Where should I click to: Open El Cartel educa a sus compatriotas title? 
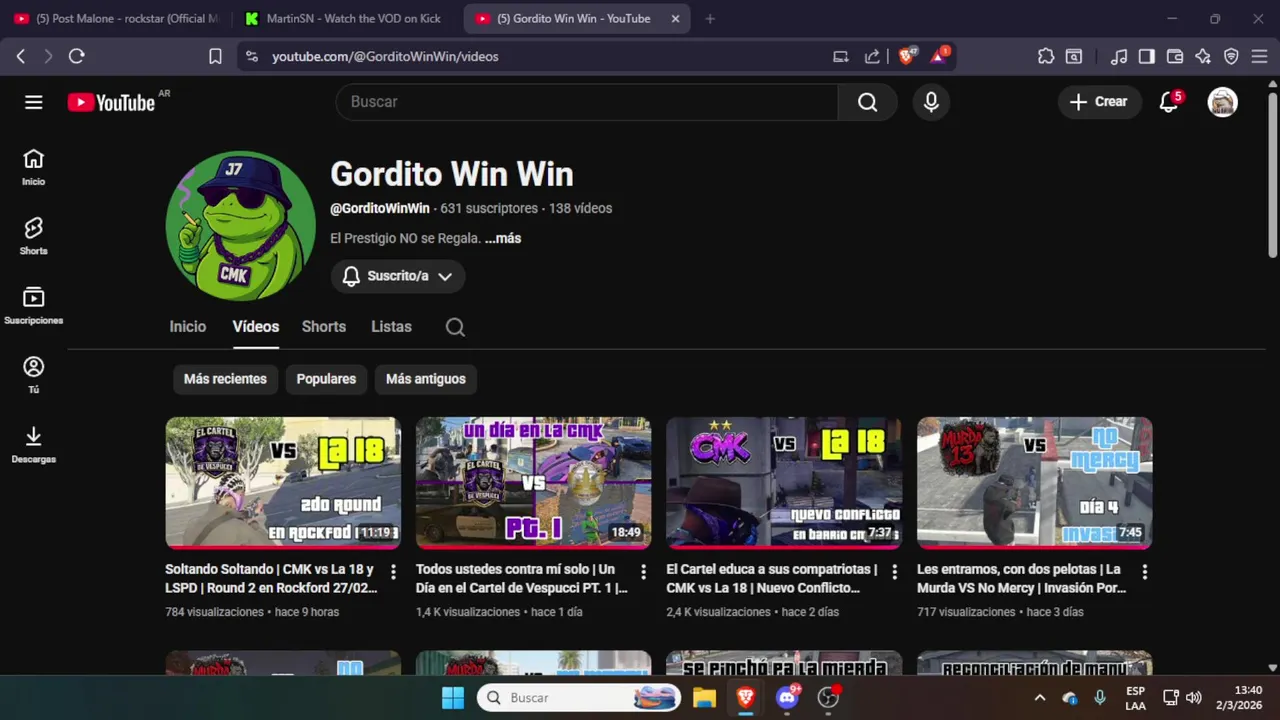[772, 578]
